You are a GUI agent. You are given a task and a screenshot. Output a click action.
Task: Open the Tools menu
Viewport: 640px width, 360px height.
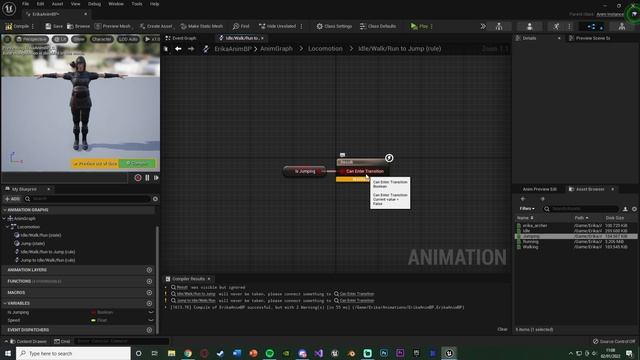(137, 4)
